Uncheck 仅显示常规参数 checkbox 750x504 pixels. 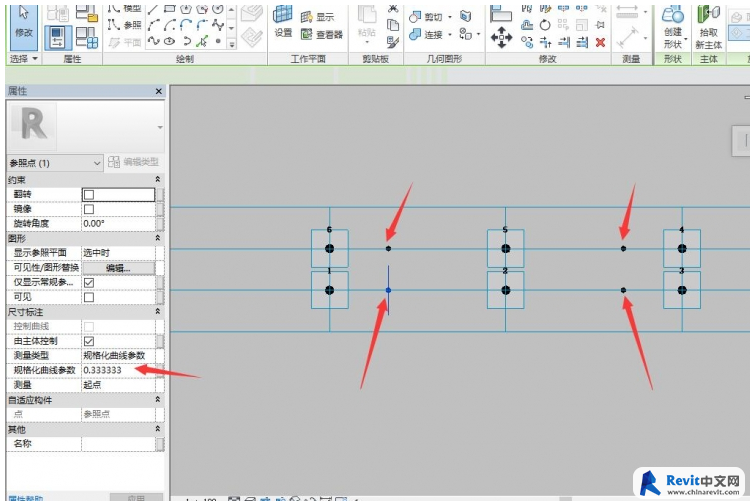(x=89, y=283)
